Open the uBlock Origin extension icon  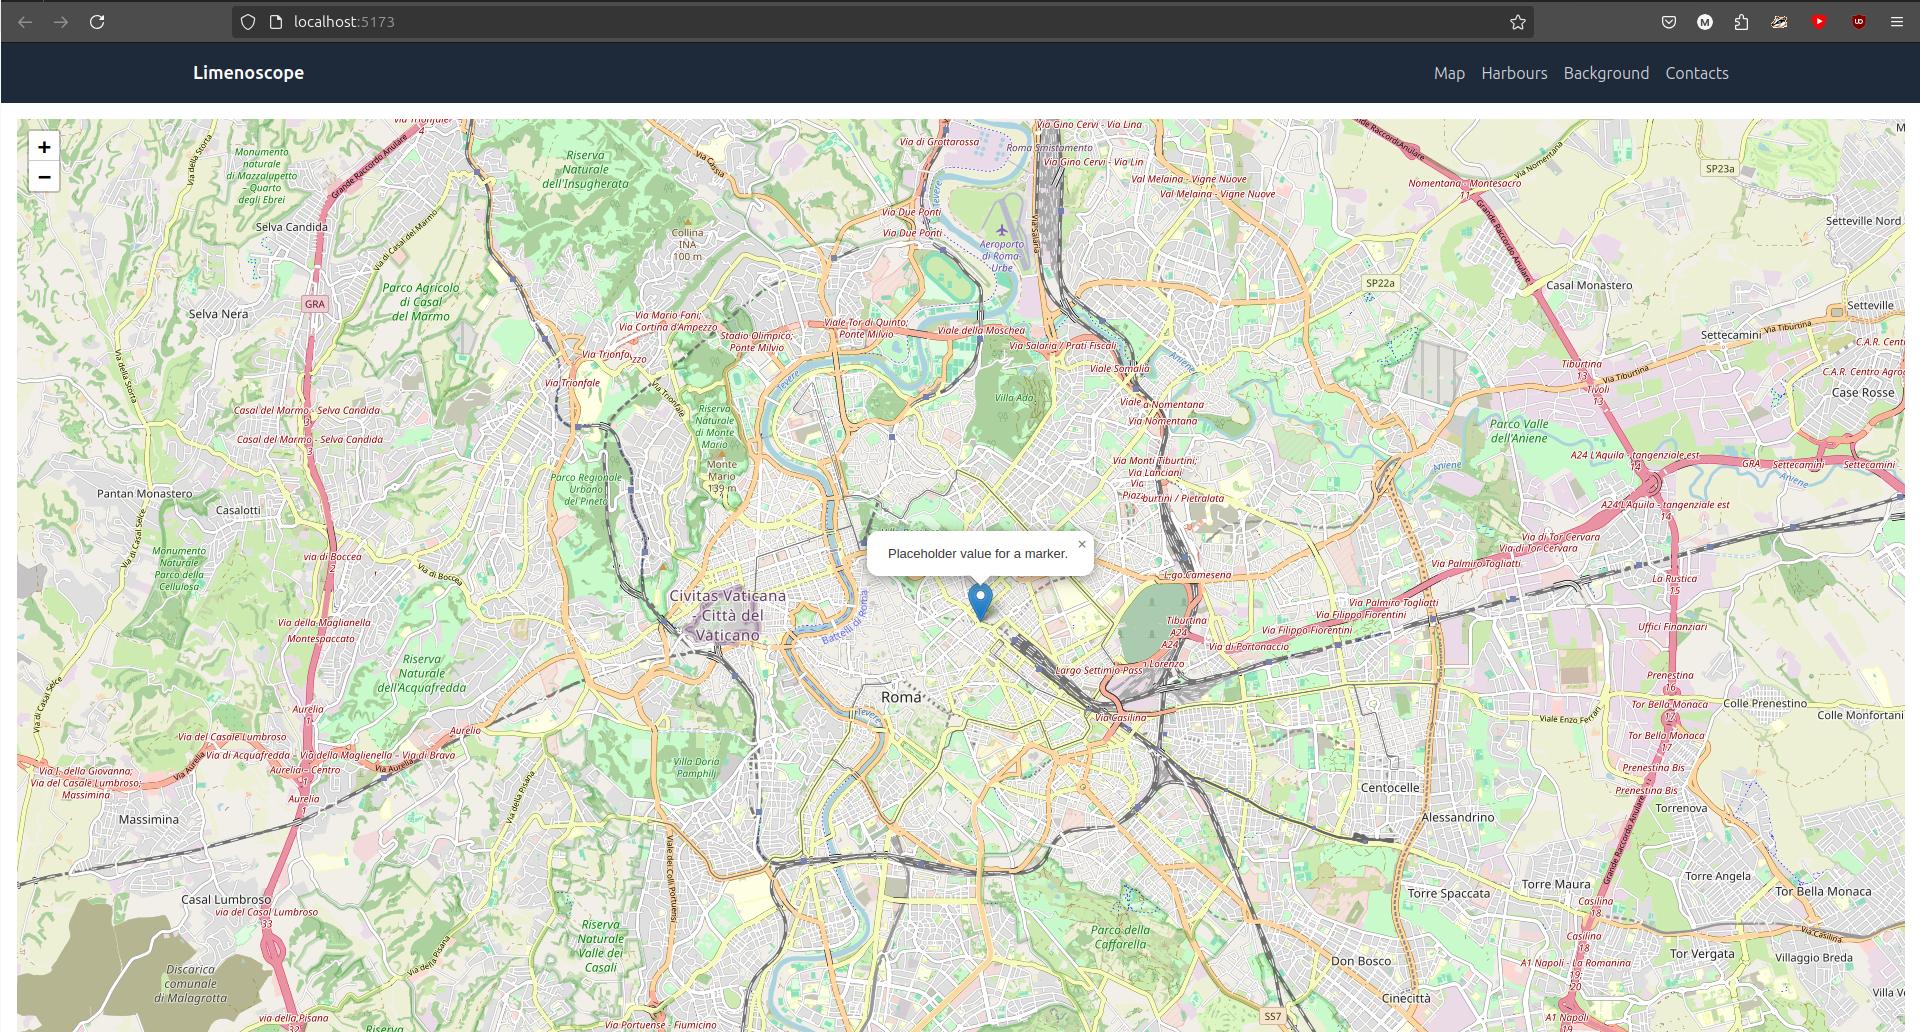click(1858, 22)
